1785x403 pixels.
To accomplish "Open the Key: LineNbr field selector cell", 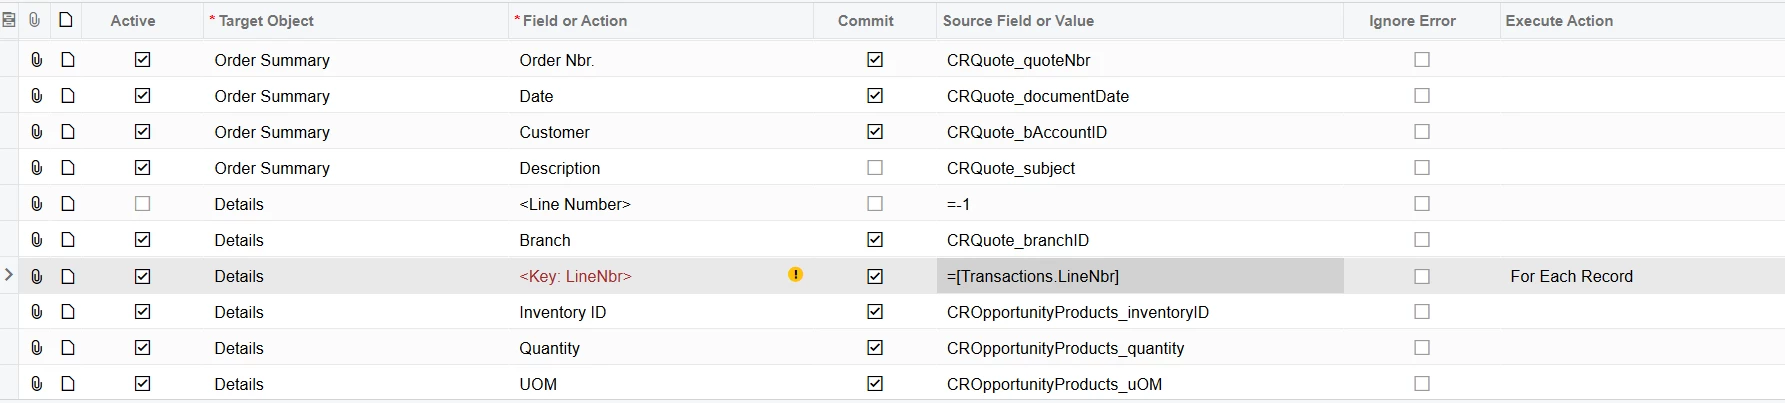I will coord(660,276).
